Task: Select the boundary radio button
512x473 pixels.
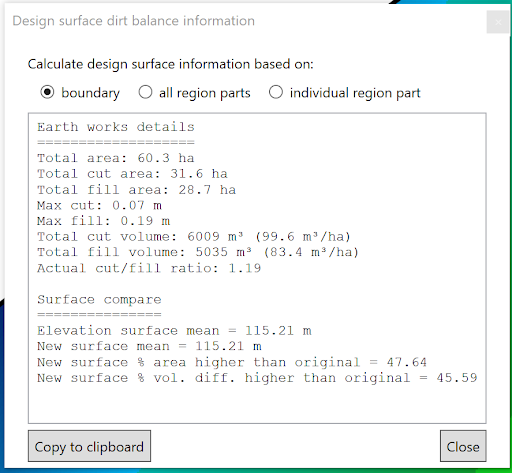Action: [47, 92]
